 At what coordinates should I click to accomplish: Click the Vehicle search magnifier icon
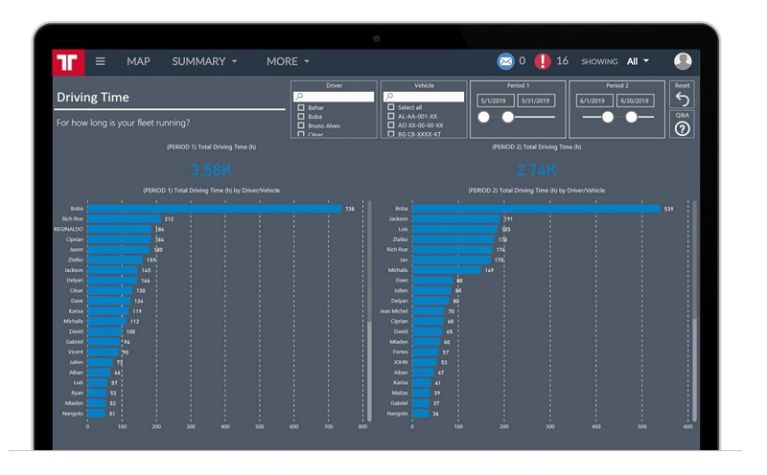389,96
